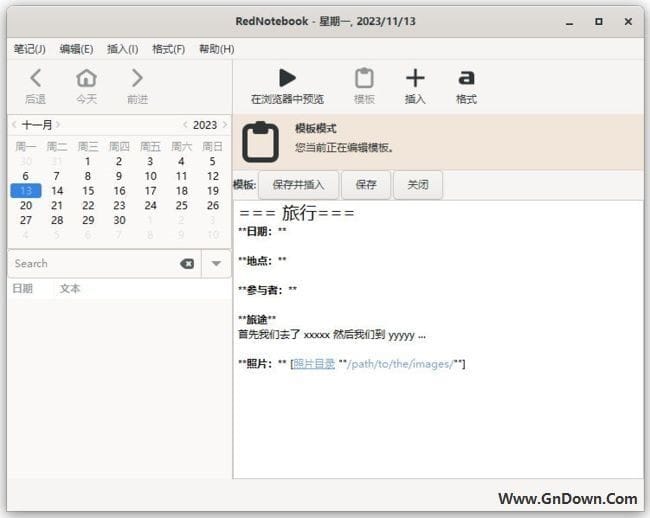
Task: Go to the previous month in the calendar
Action: pyautogui.click(x=14, y=124)
